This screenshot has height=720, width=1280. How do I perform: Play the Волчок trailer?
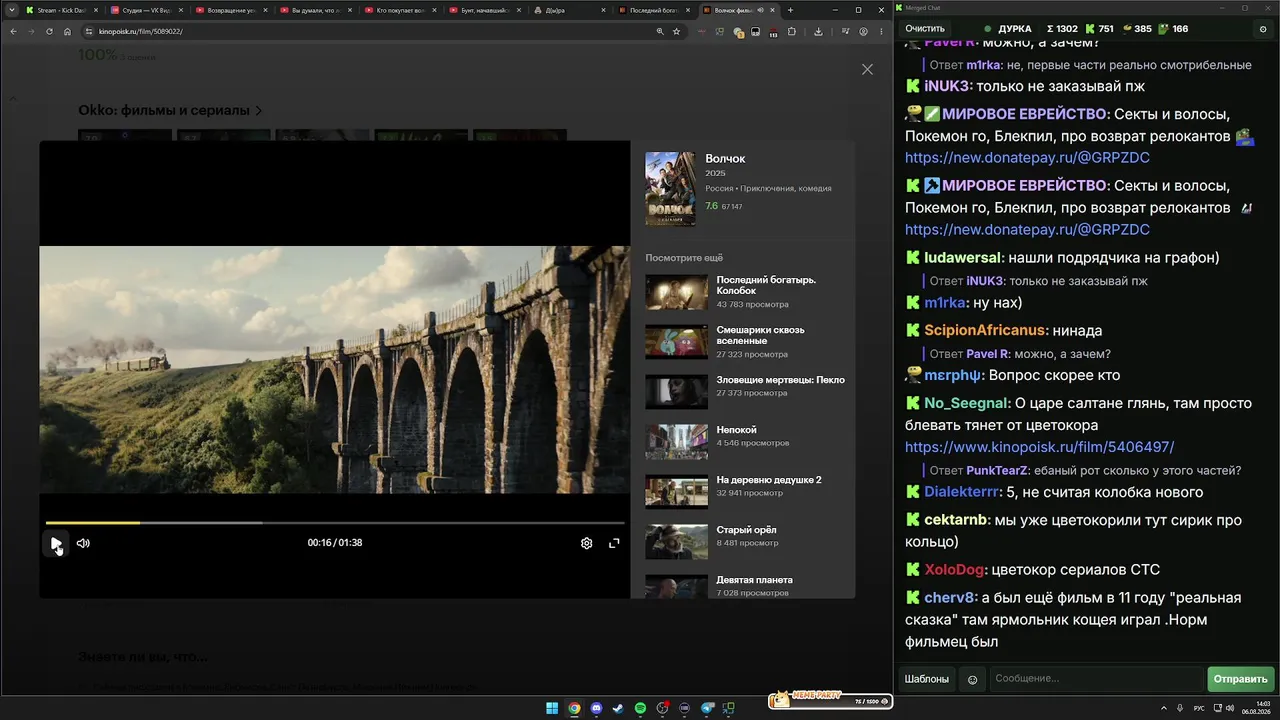pyautogui.click(x=56, y=543)
